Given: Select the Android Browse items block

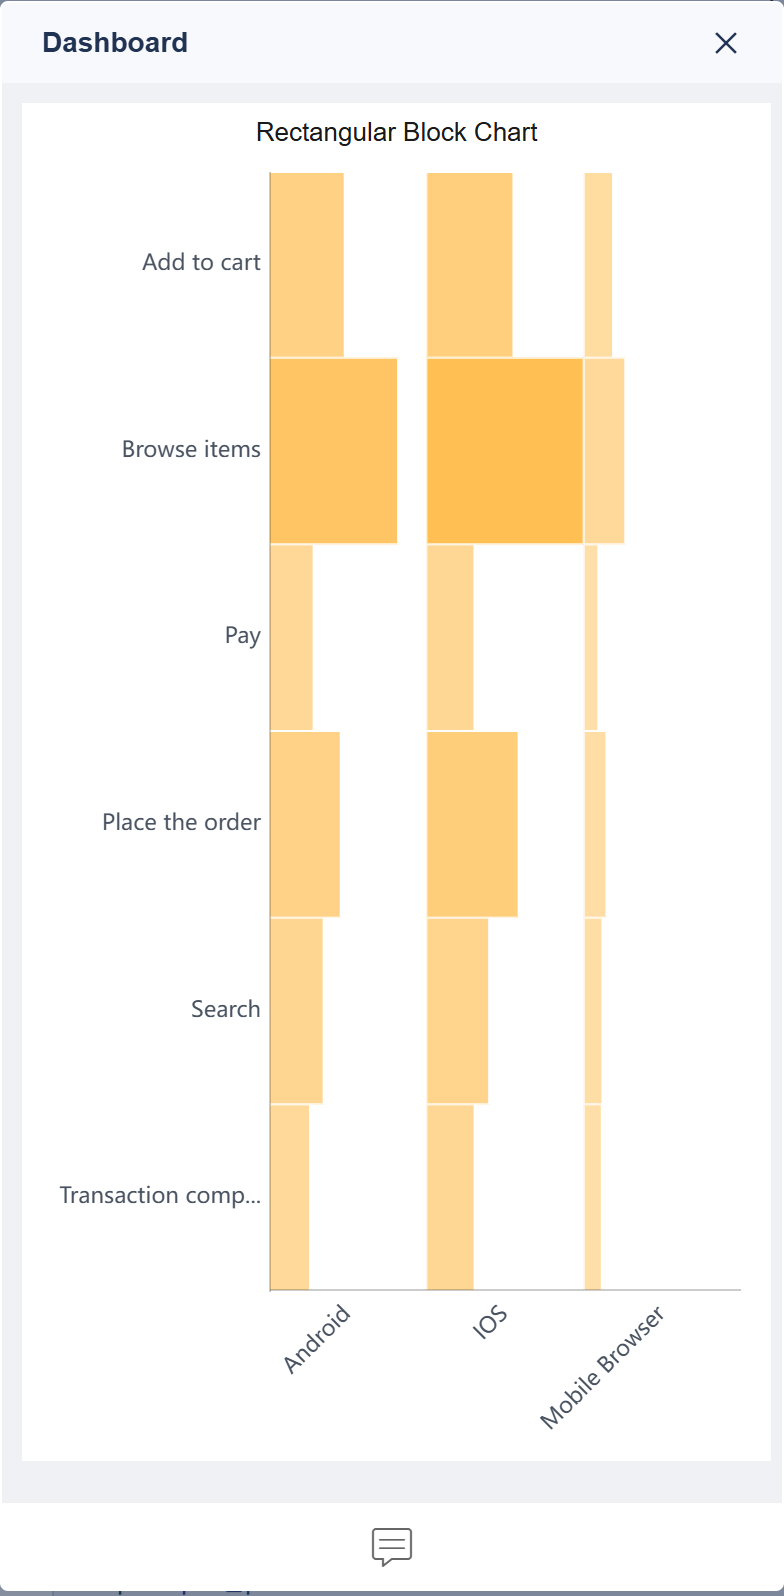Looking at the screenshot, I should [x=334, y=450].
